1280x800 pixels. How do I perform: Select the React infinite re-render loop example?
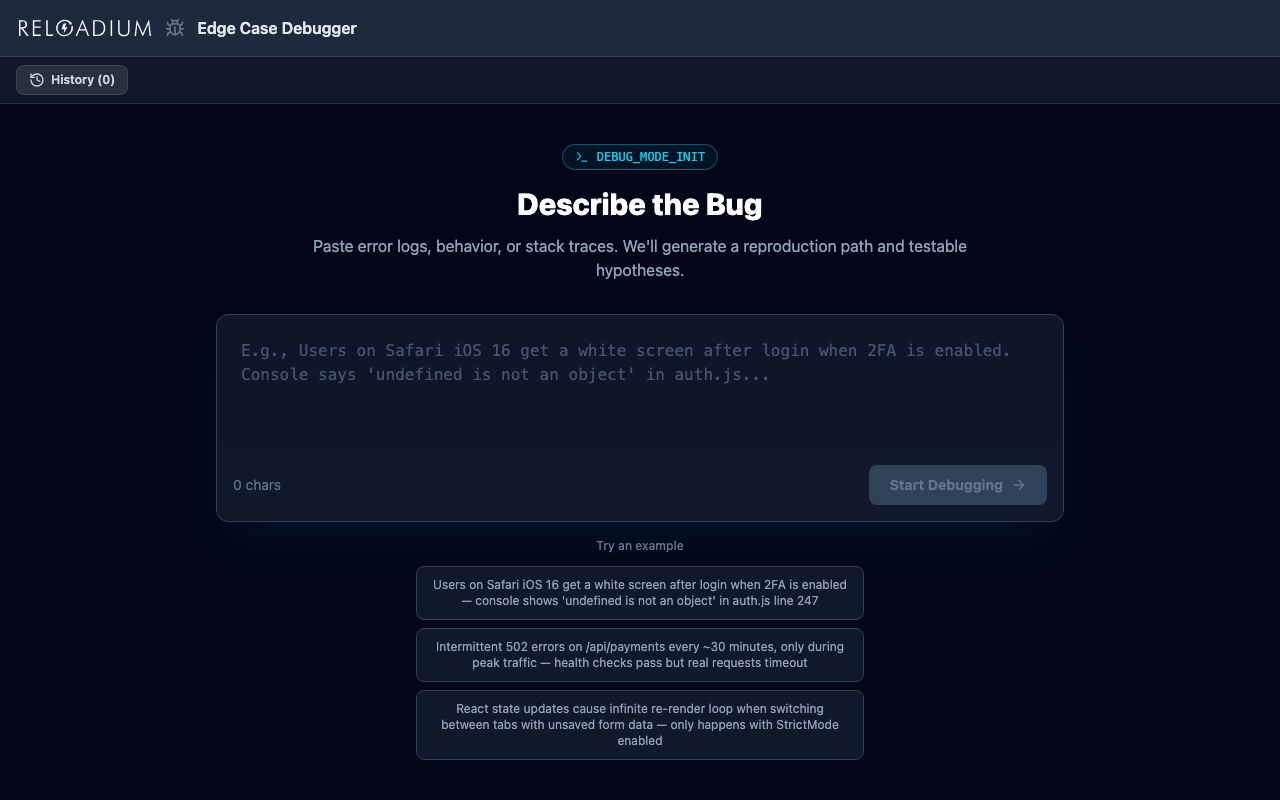(x=640, y=724)
